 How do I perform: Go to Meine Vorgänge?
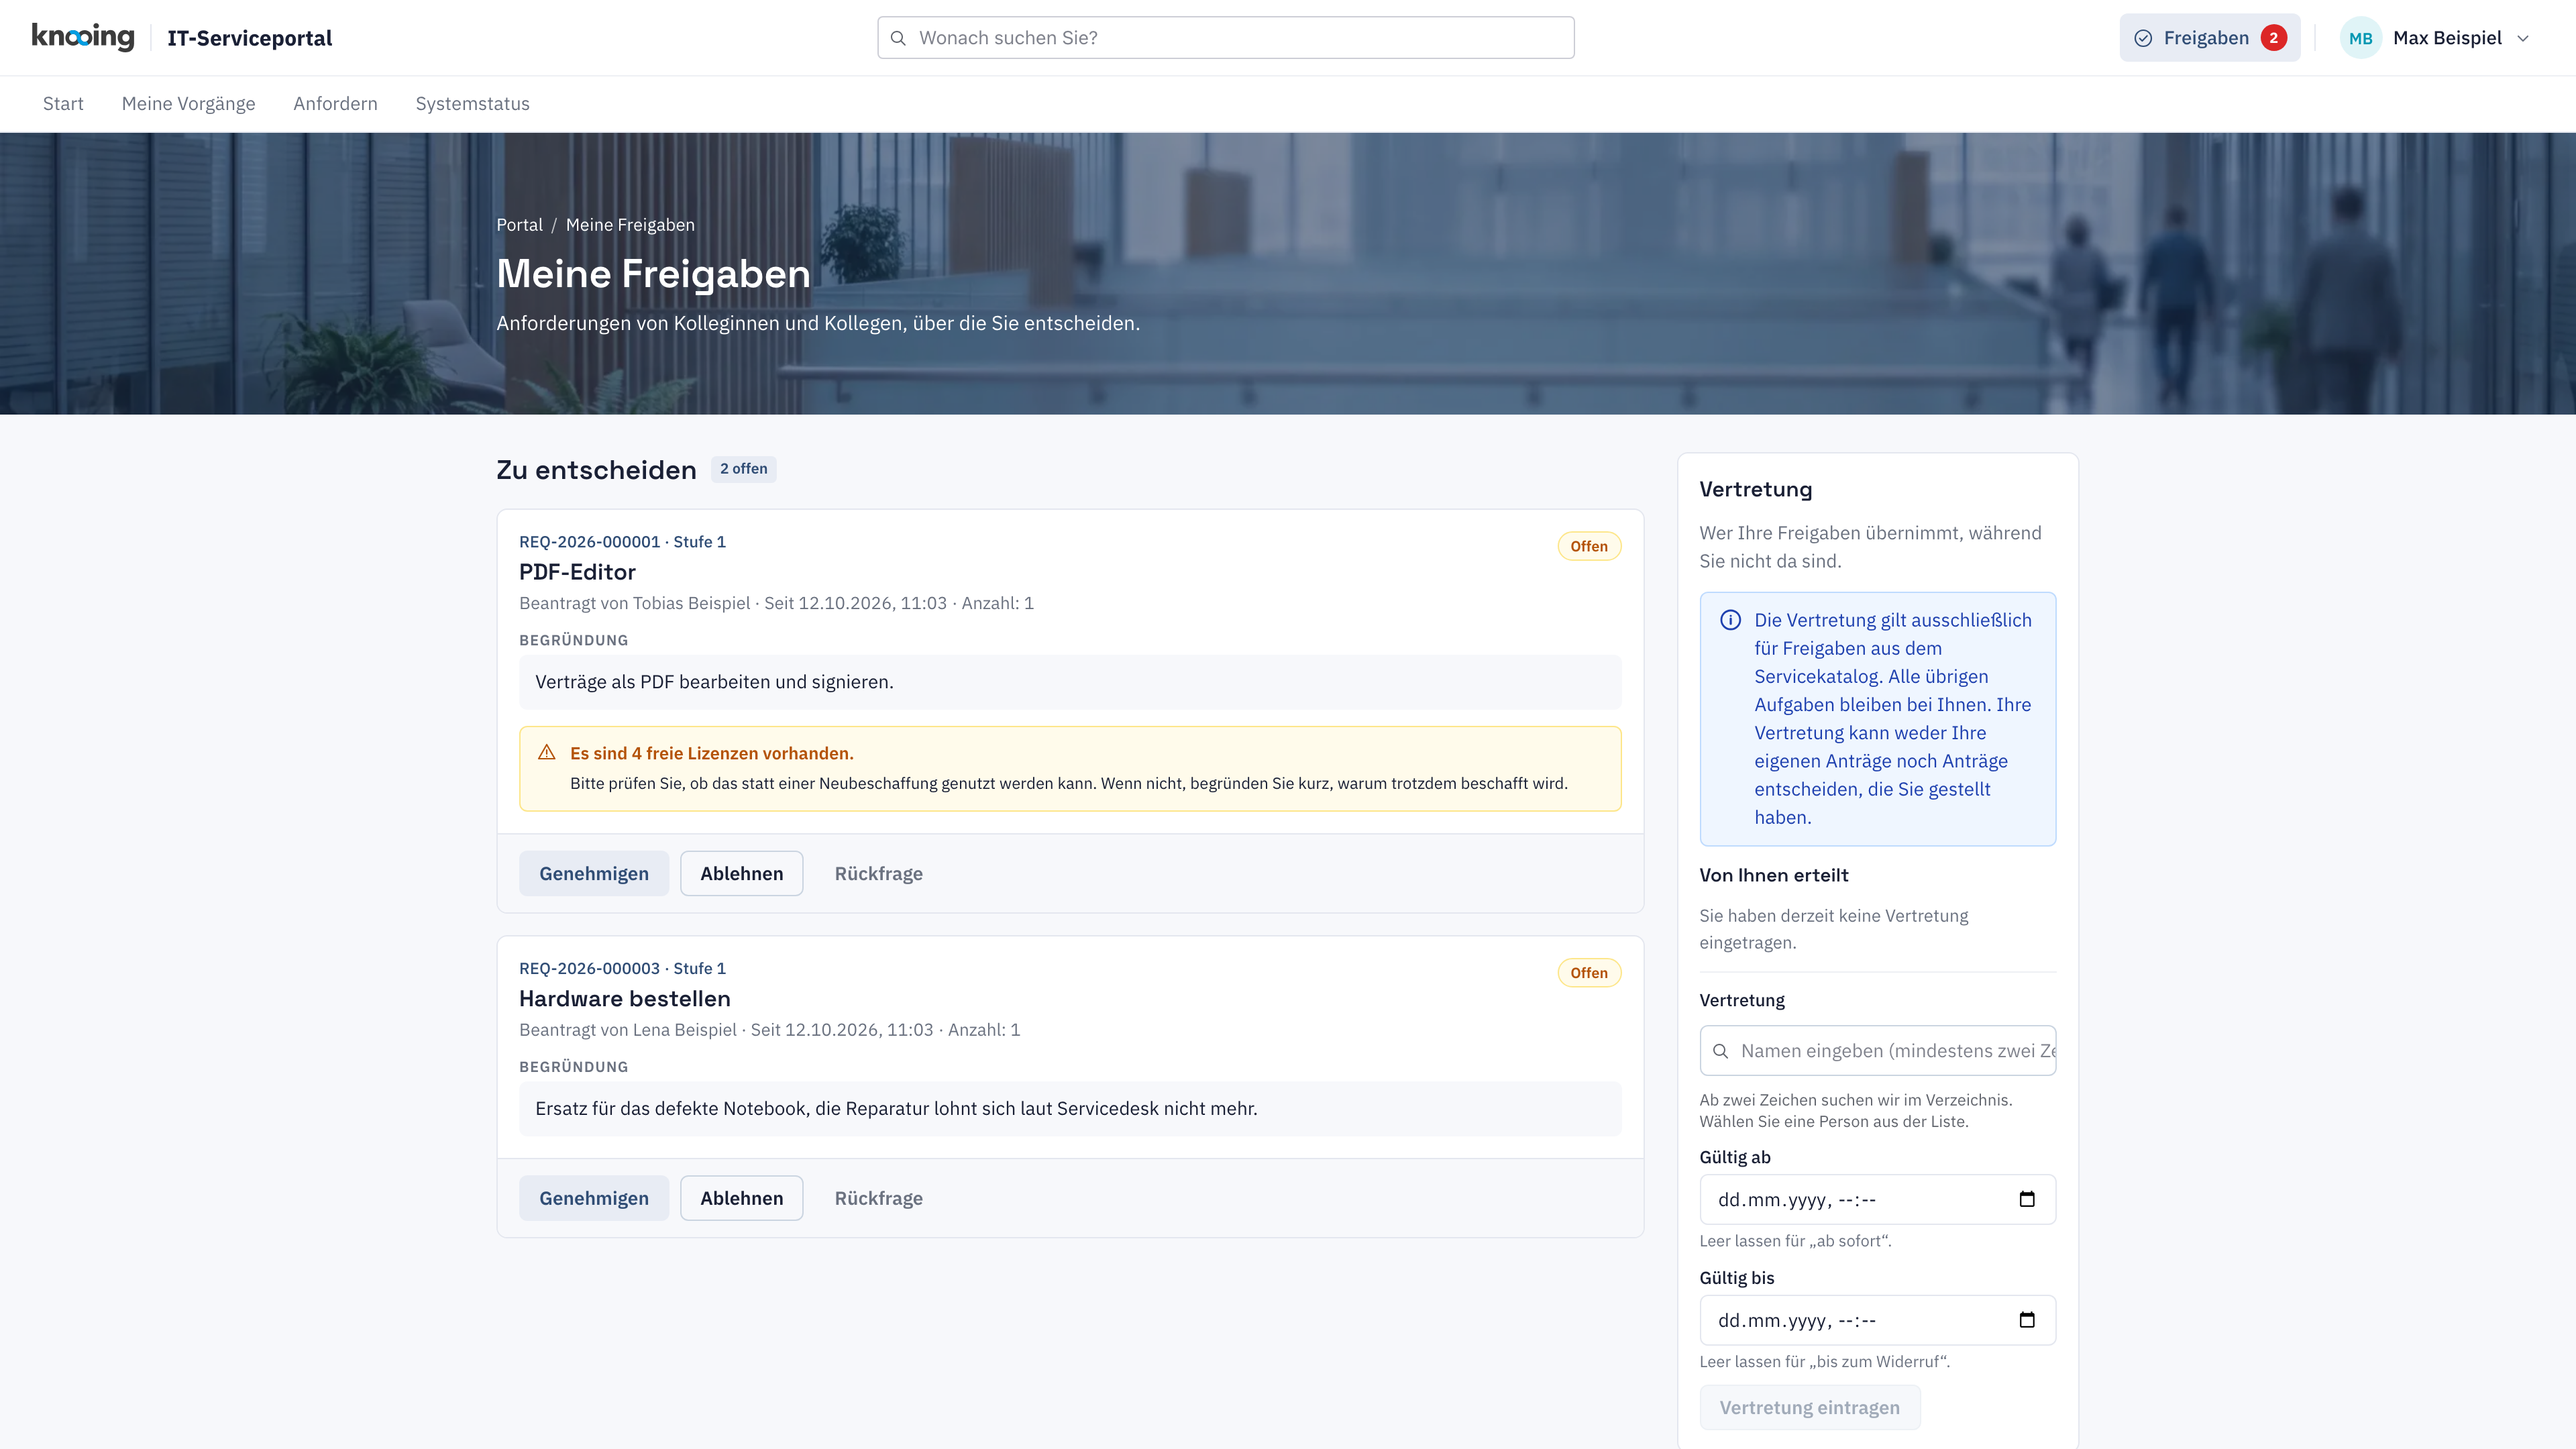coord(188,103)
